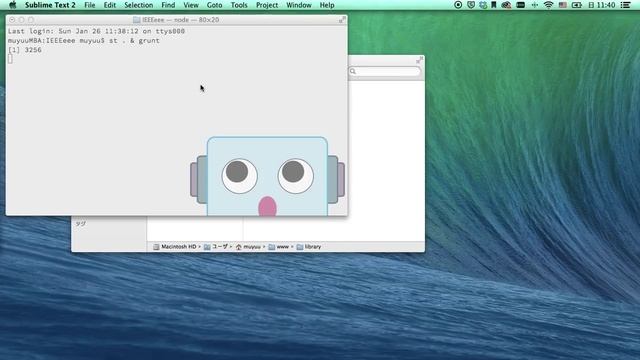Image resolution: width=640 pixels, height=360 pixels.
Task: Close the terminal window
Action: point(12,20)
